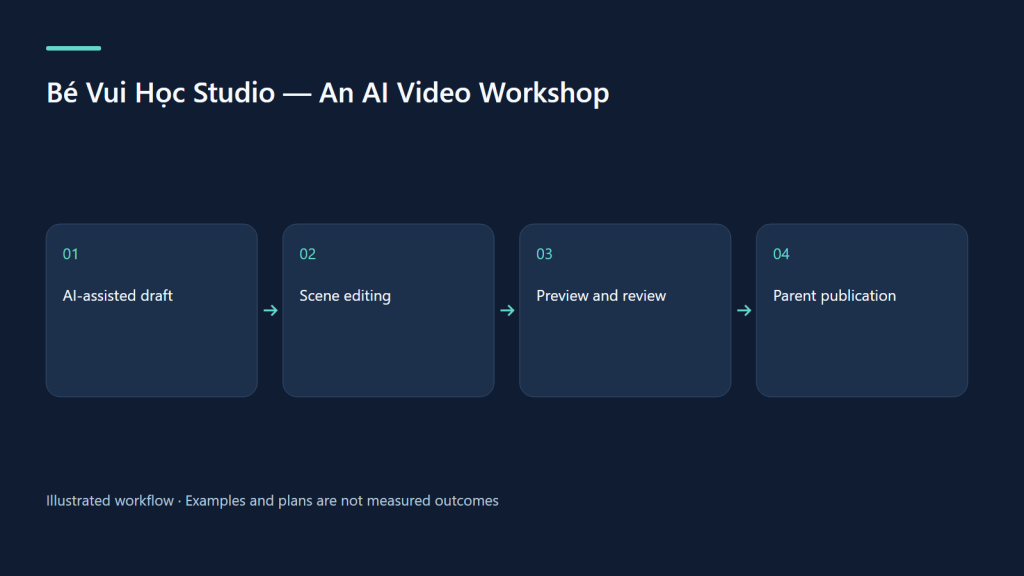The image size is (1024, 576).
Task: Select step number 04
Action: click(781, 254)
